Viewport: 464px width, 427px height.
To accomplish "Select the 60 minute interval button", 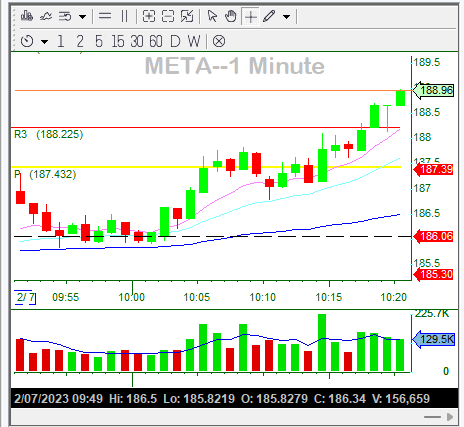I will (x=156, y=41).
